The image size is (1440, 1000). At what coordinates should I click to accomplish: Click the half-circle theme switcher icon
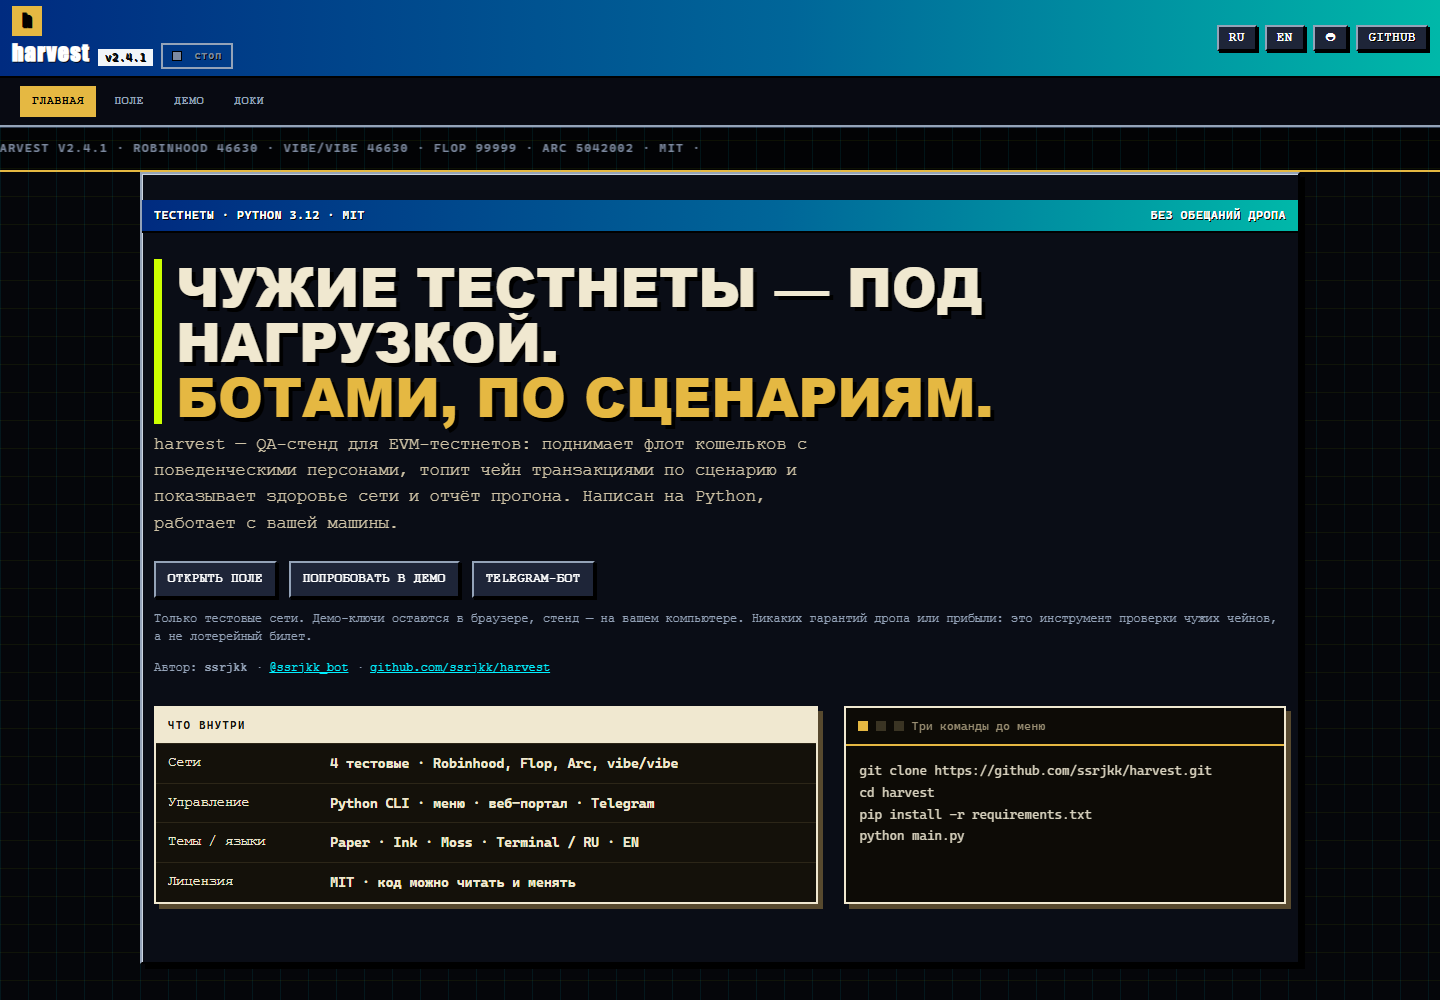coord(1330,38)
